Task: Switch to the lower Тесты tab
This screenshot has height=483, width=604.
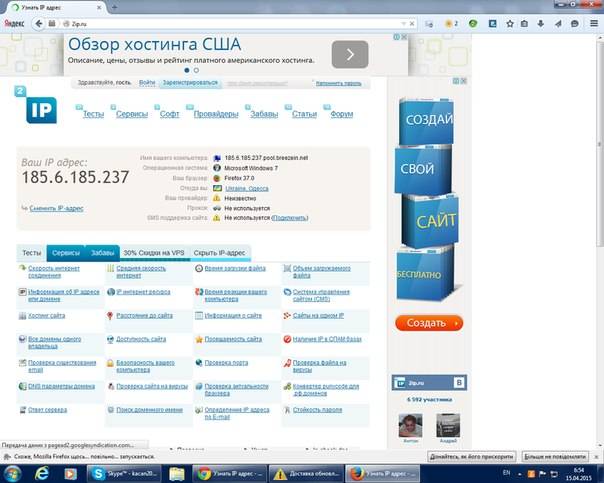Action: 32,253
